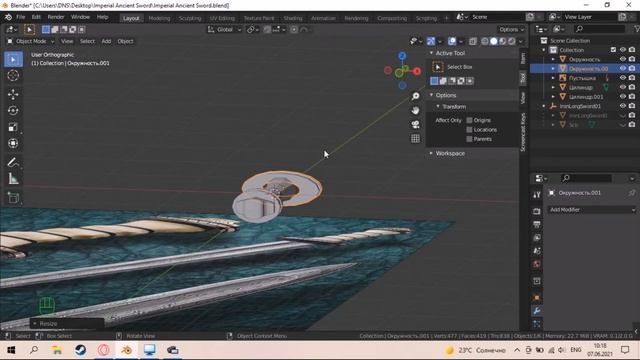
Task: Open Steam from the Windows taskbar
Action: pos(80,350)
